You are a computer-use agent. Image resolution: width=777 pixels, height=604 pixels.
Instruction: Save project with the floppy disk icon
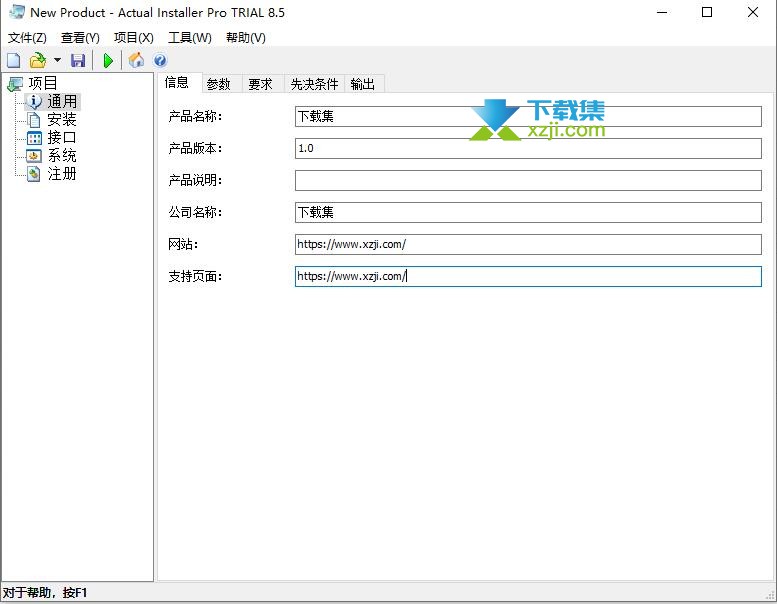click(x=78, y=60)
